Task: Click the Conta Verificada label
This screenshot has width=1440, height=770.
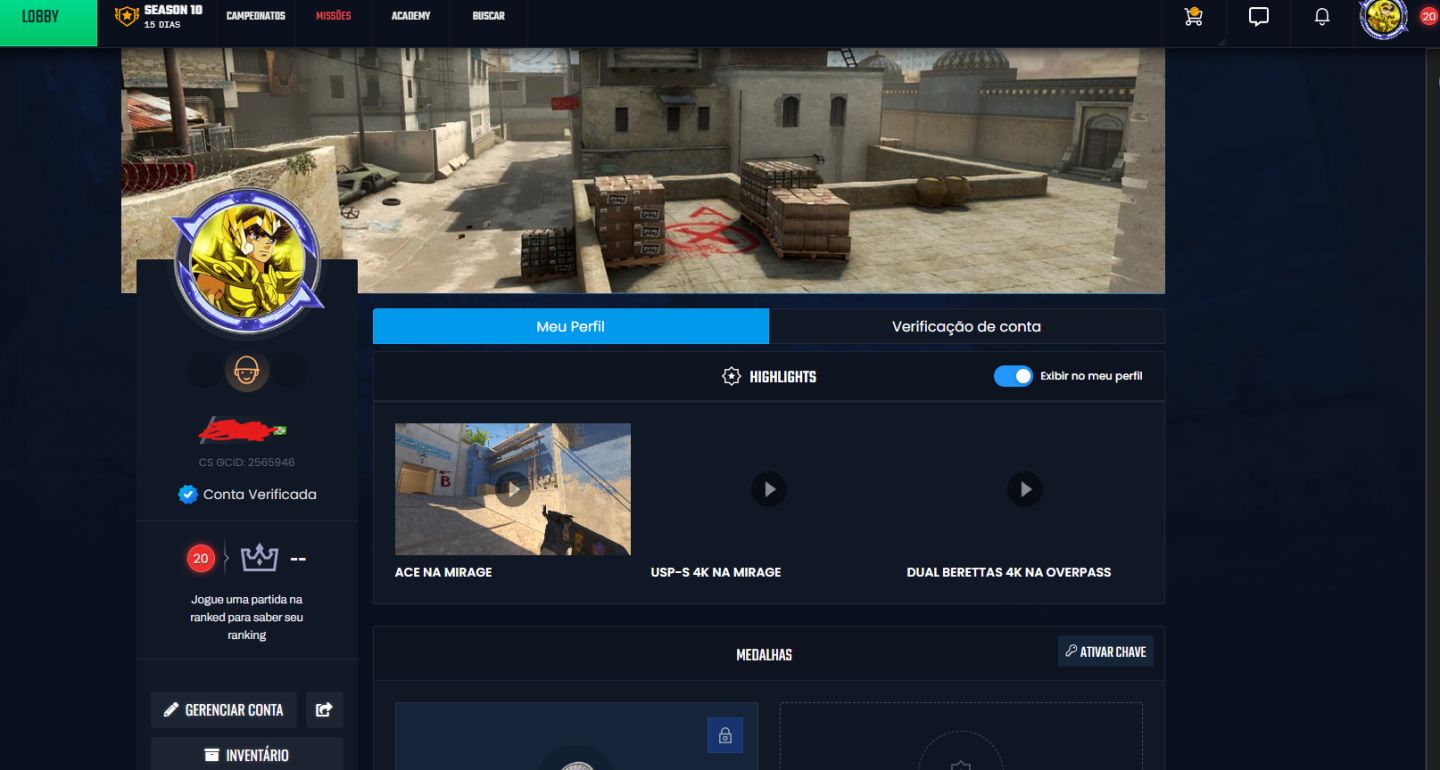Action: (260, 494)
